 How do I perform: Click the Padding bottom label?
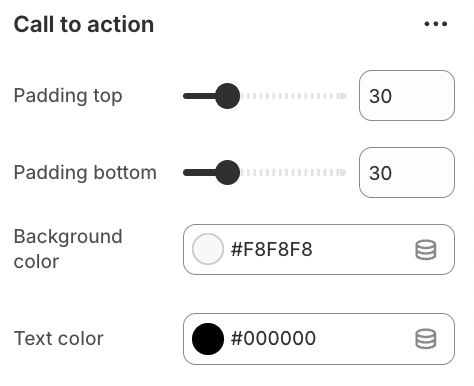click(85, 173)
